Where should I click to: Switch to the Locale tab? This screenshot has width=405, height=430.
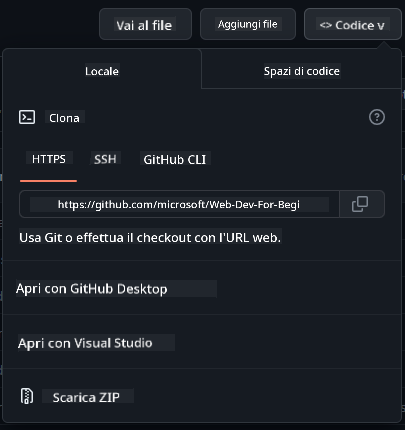102,71
